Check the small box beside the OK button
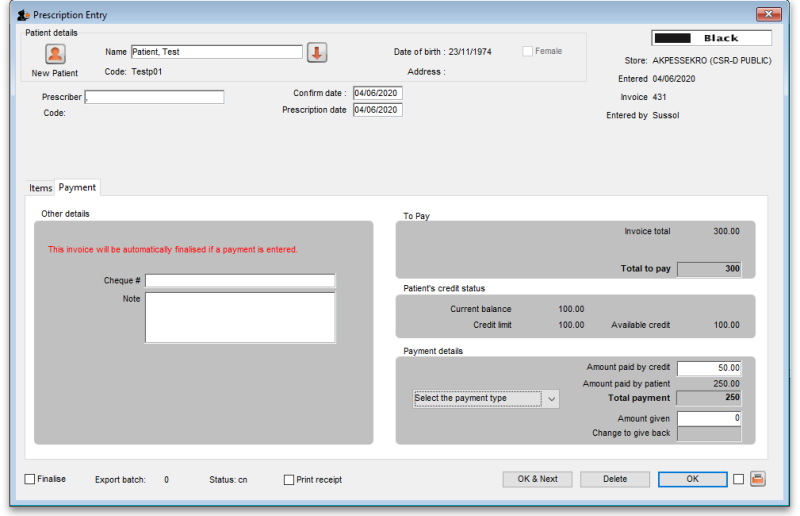Screen dimensions: 800x516 738,479
